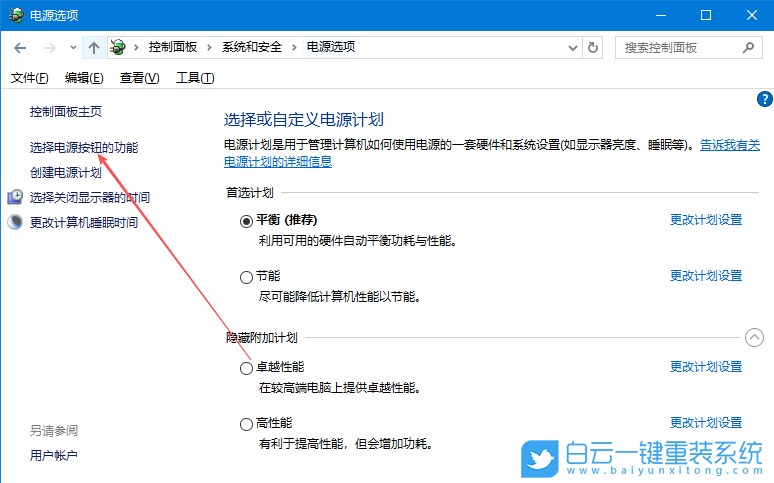The width and height of the screenshot is (774, 483).
Task: Select the 节能 power plan
Action: point(246,277)
